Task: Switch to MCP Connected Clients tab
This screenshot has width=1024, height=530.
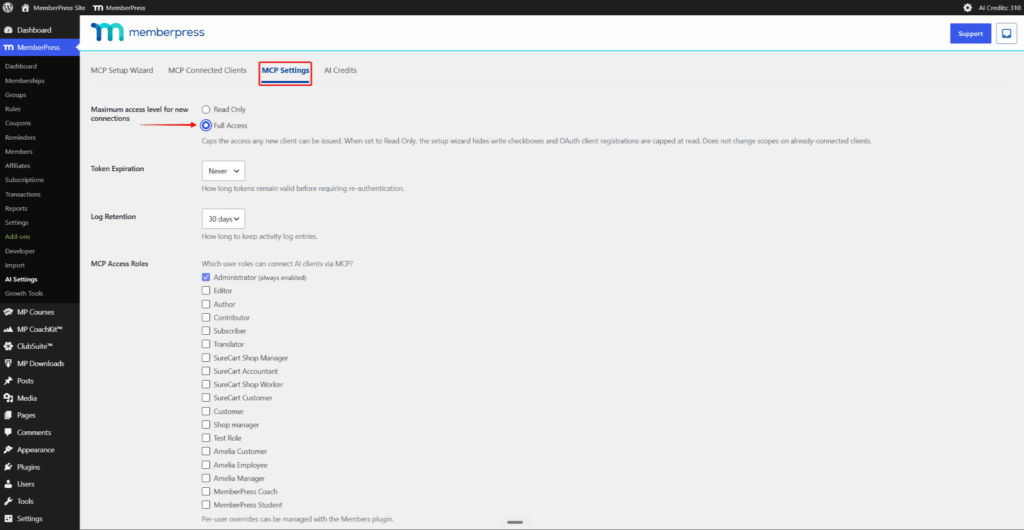Action: click(x=208, y=70)
